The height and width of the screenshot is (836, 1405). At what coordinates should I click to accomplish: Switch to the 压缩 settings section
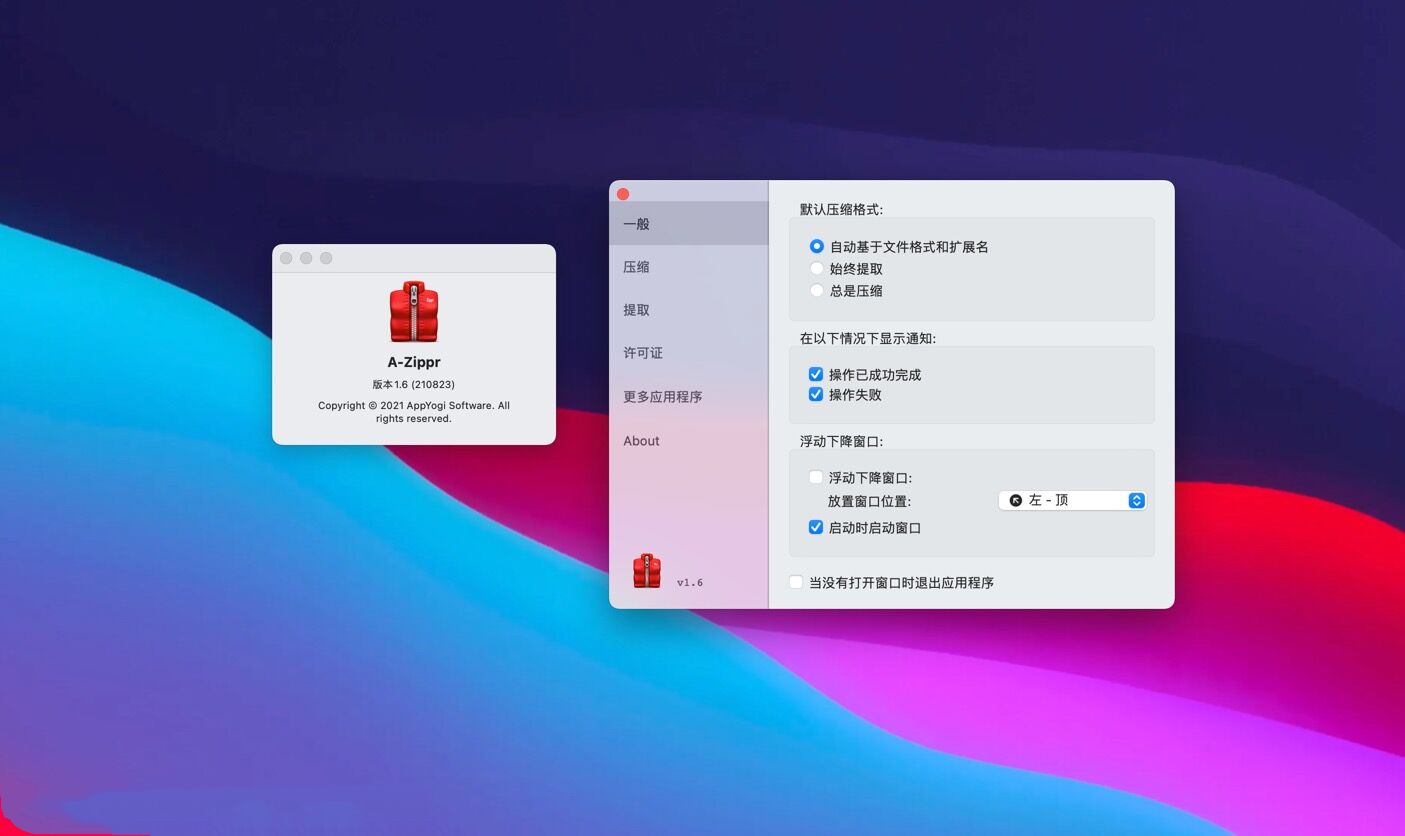[689, 267]
